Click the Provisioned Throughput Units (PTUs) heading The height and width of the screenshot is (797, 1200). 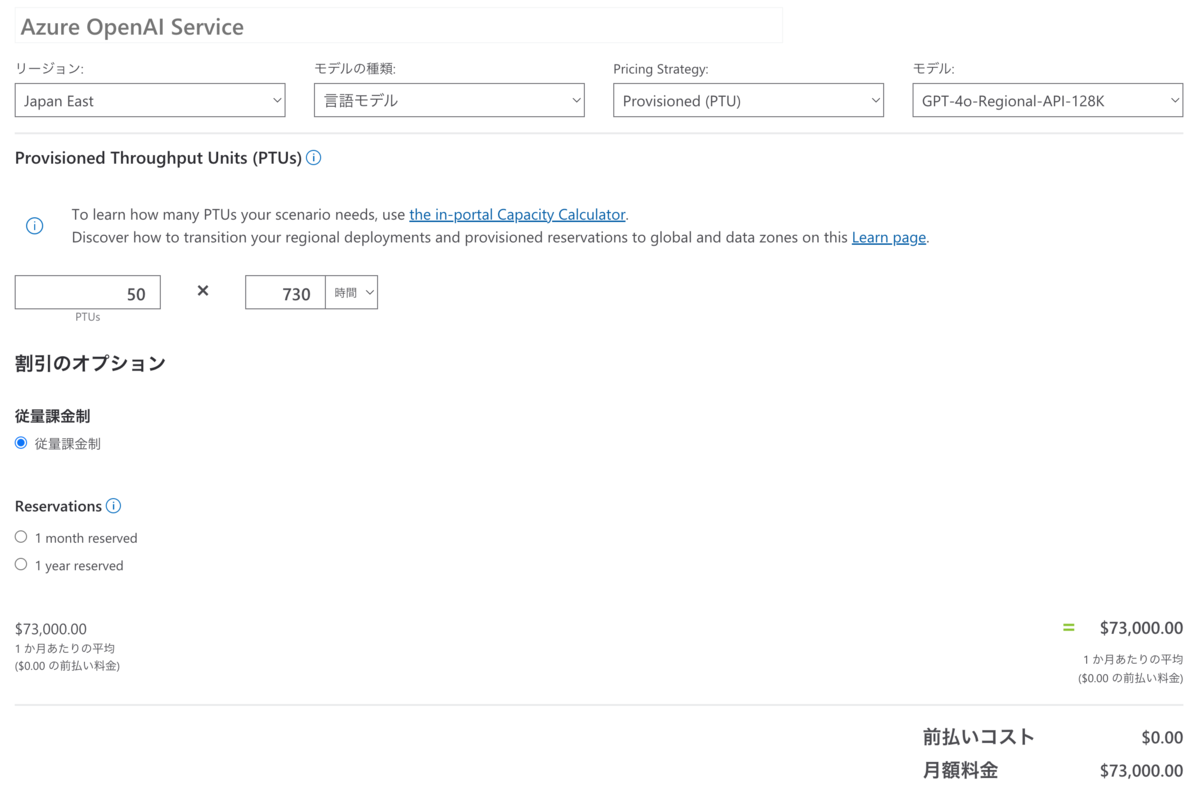click(x=158, y=158)
